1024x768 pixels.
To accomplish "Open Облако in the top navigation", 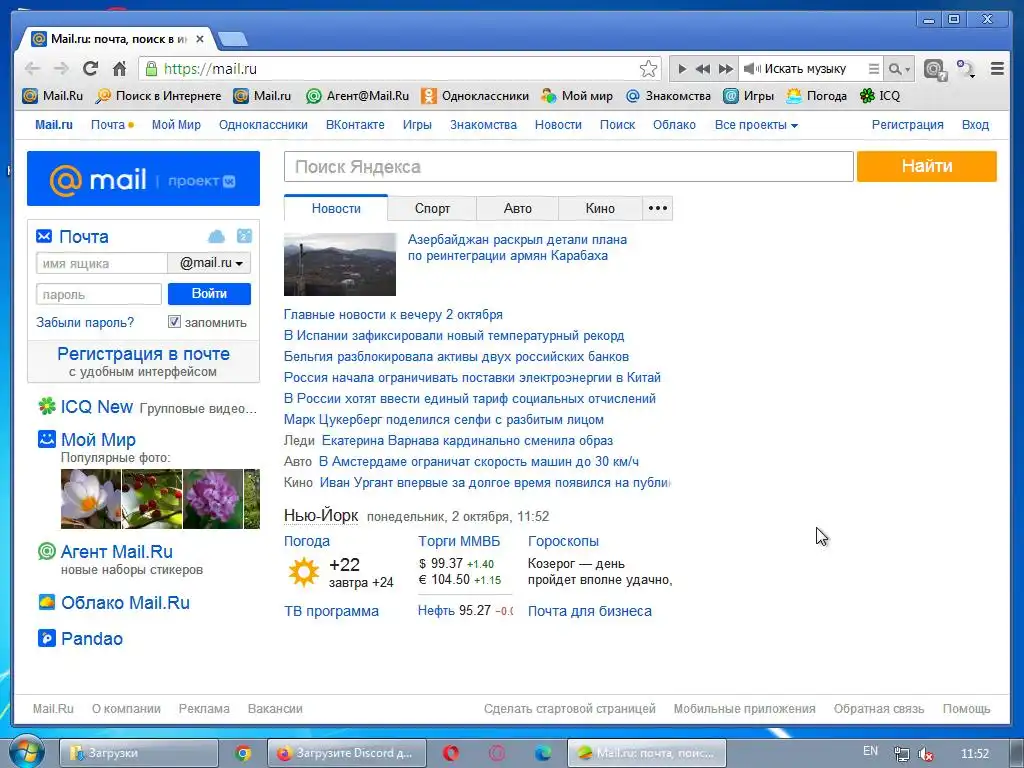I will coord(674,125).
